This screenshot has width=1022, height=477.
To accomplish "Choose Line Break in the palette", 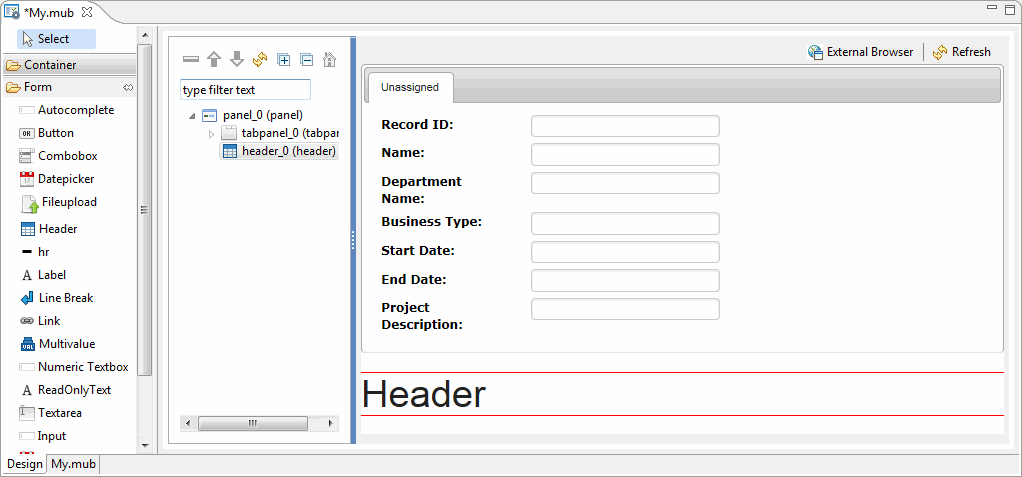I will point(57,298).
